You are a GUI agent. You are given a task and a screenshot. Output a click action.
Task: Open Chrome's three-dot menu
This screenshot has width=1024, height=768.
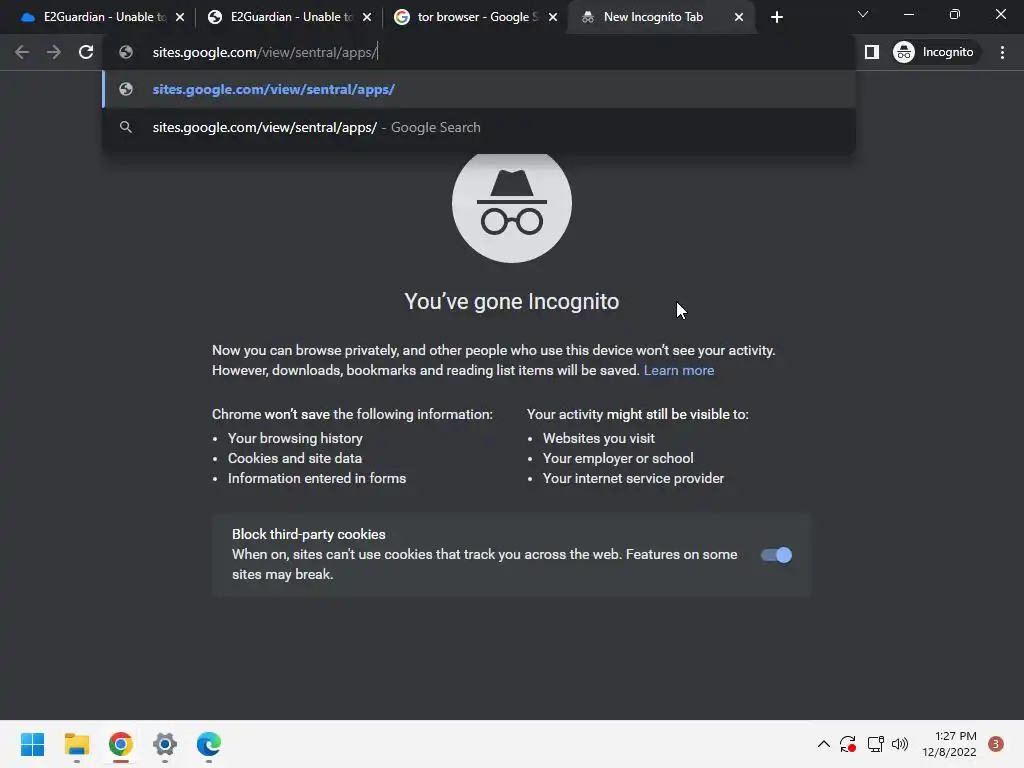pos(1002,52)
